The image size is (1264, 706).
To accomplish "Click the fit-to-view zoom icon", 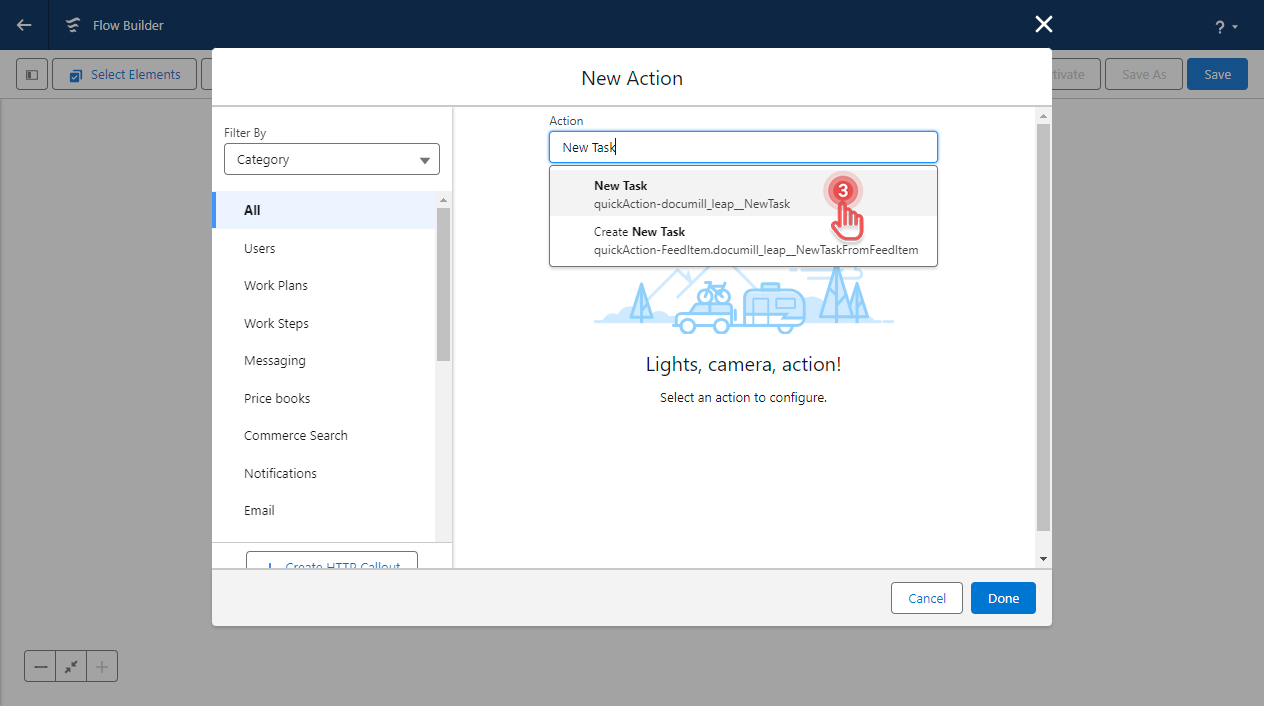I will click(70, 665).
